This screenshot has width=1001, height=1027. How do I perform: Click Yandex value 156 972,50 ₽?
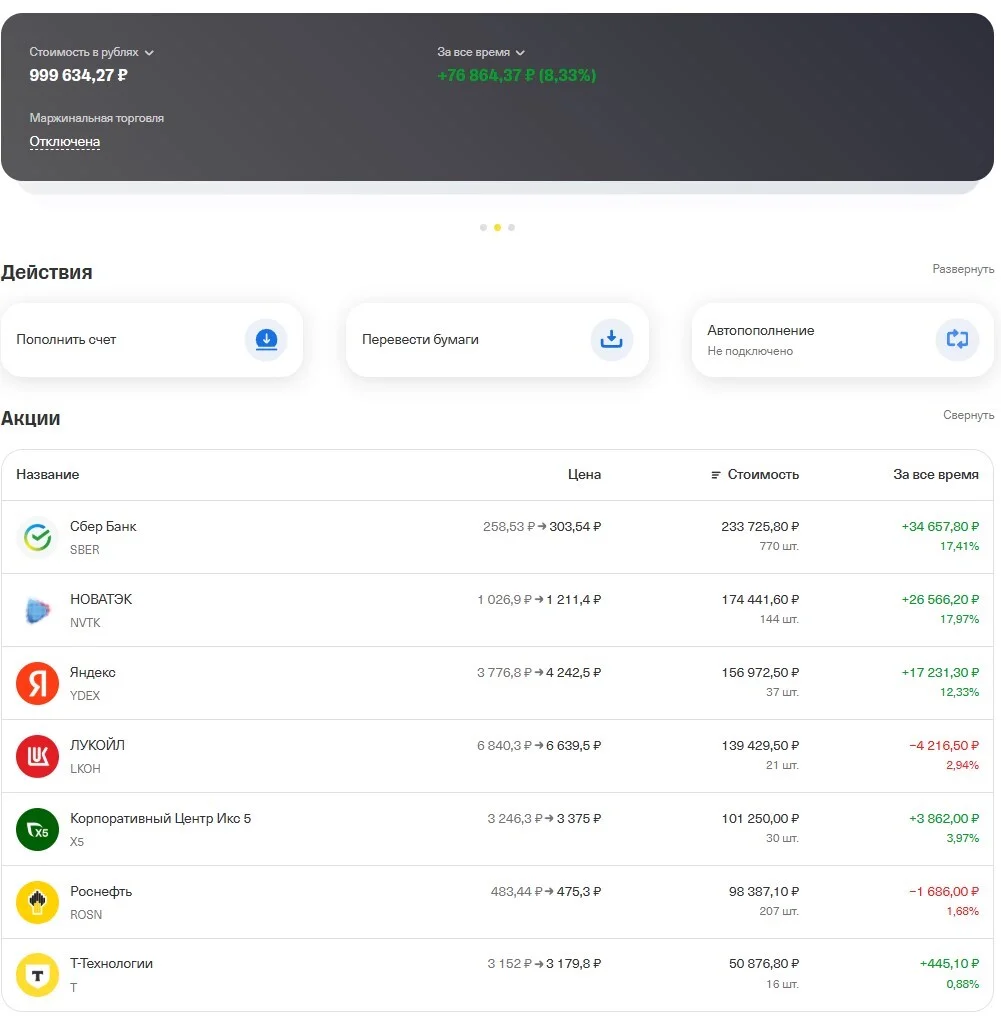click(760, 673)
